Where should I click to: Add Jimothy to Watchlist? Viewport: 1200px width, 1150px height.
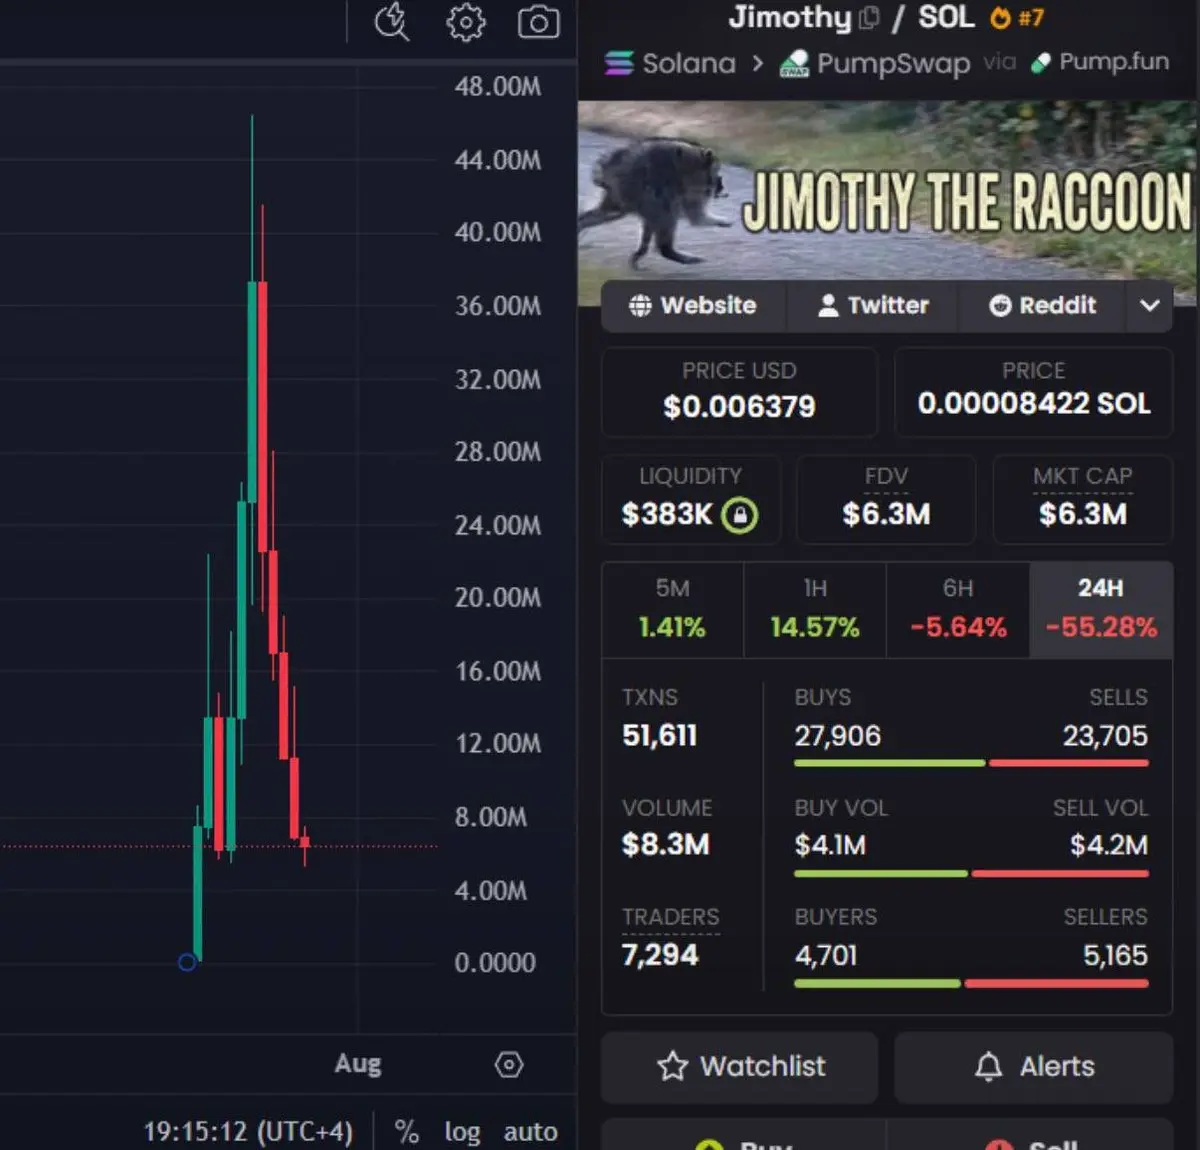(x=740, y=1066)
